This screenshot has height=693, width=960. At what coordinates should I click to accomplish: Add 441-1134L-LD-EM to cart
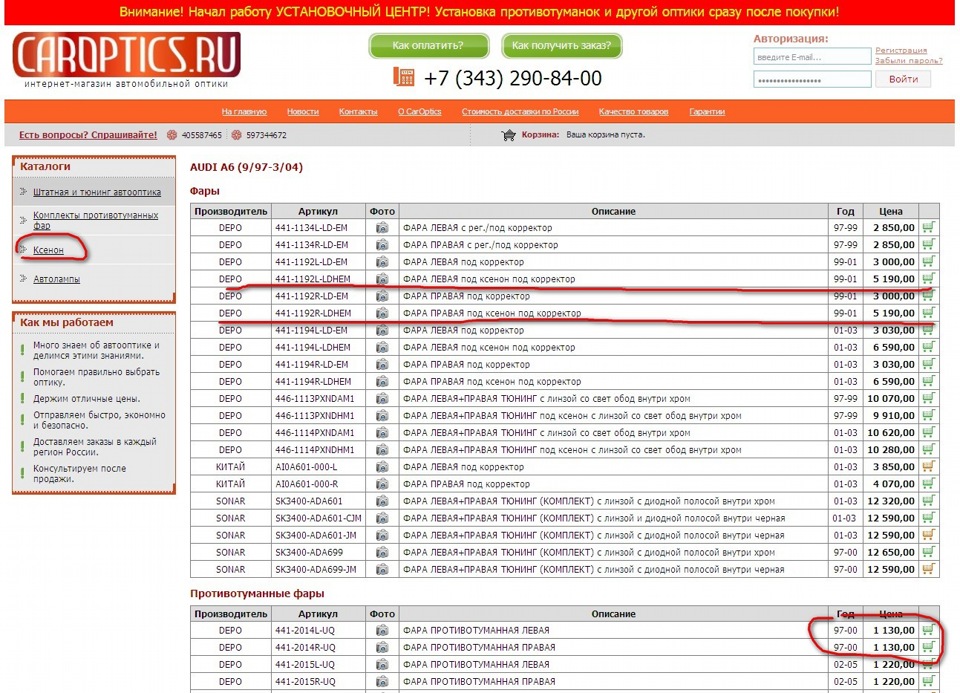pos(928,228)
